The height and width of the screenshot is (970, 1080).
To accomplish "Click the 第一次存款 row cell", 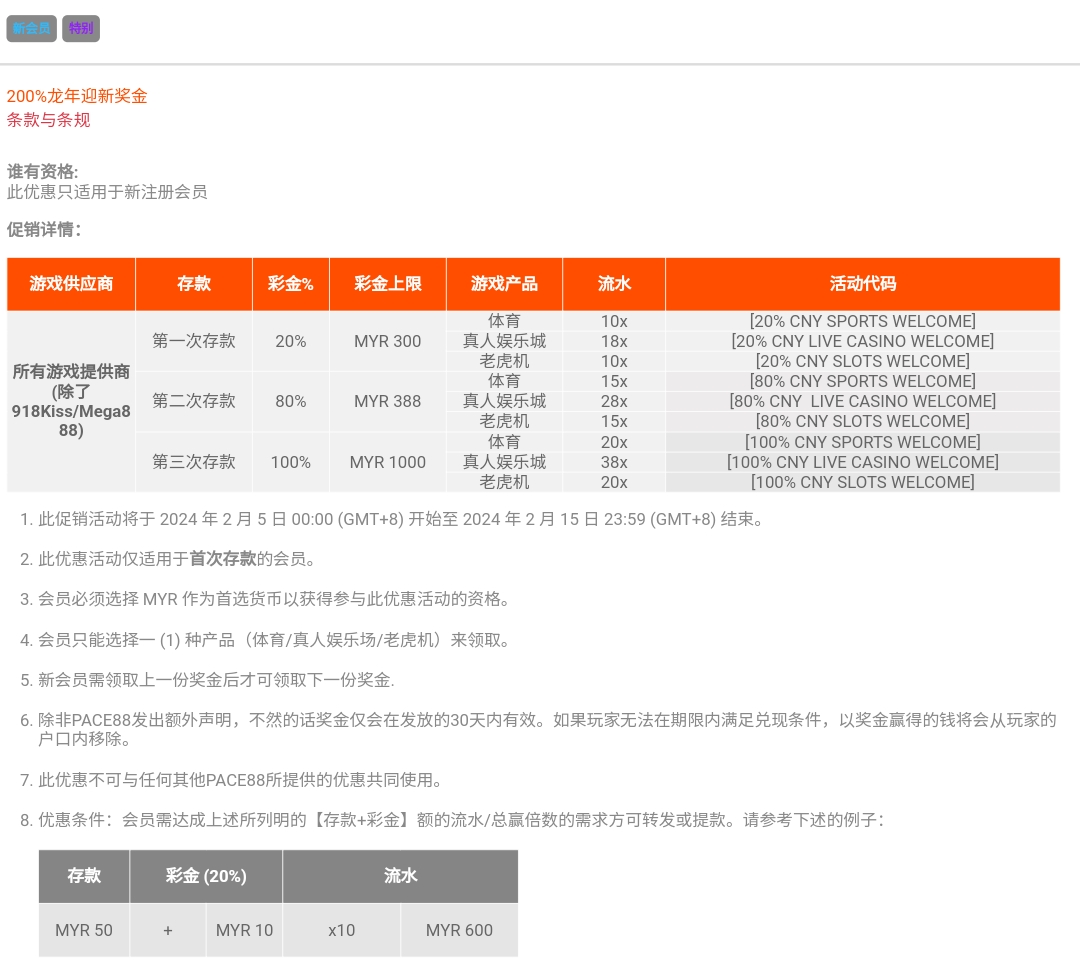I will tap(194, 341).
